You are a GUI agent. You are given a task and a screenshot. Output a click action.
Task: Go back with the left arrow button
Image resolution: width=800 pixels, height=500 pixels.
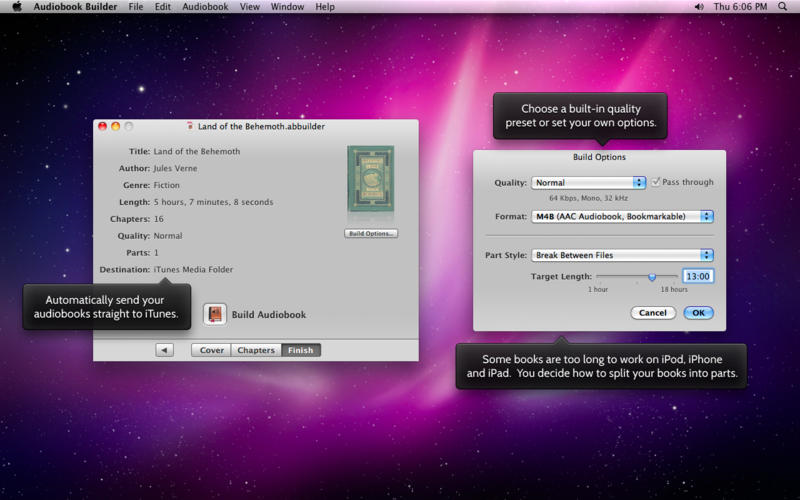click(x=164, y=350)
